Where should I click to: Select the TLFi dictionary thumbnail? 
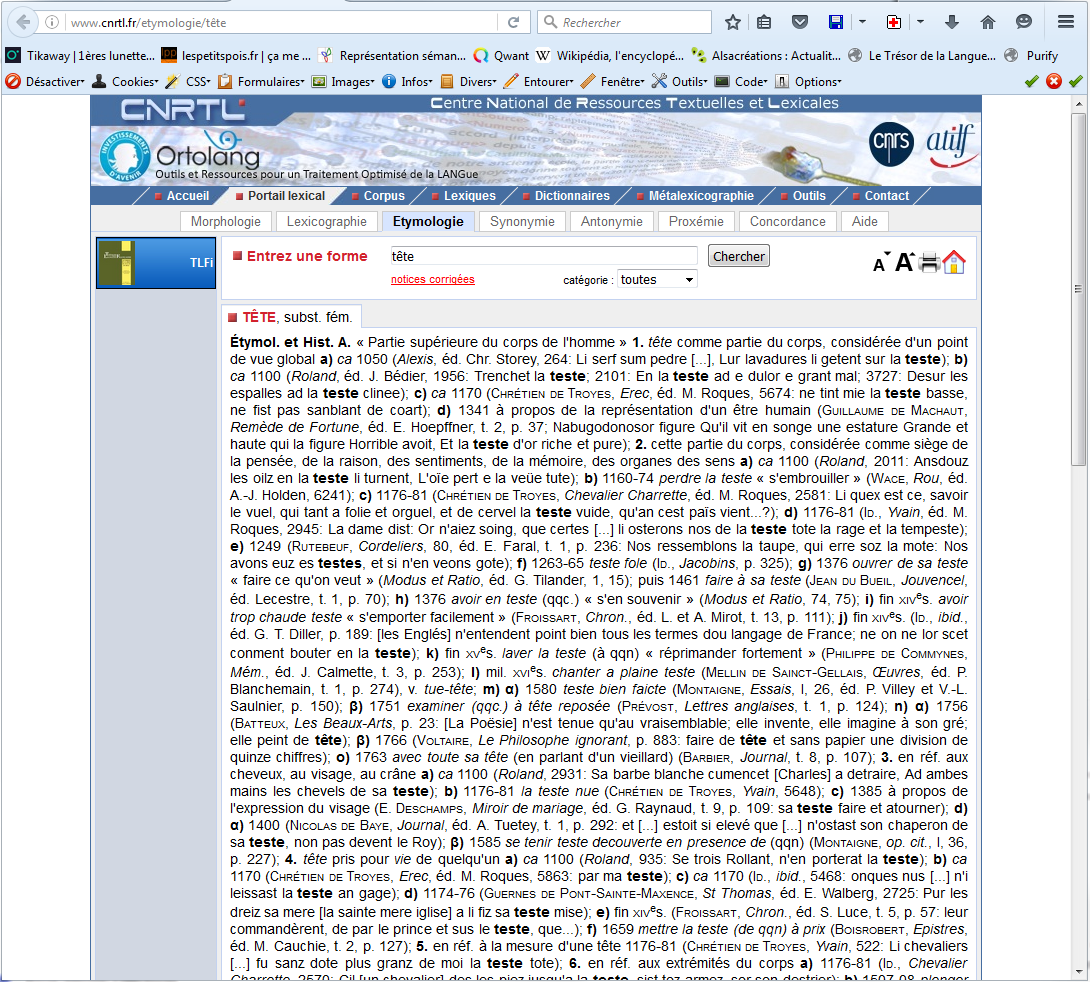click(156, 263)
